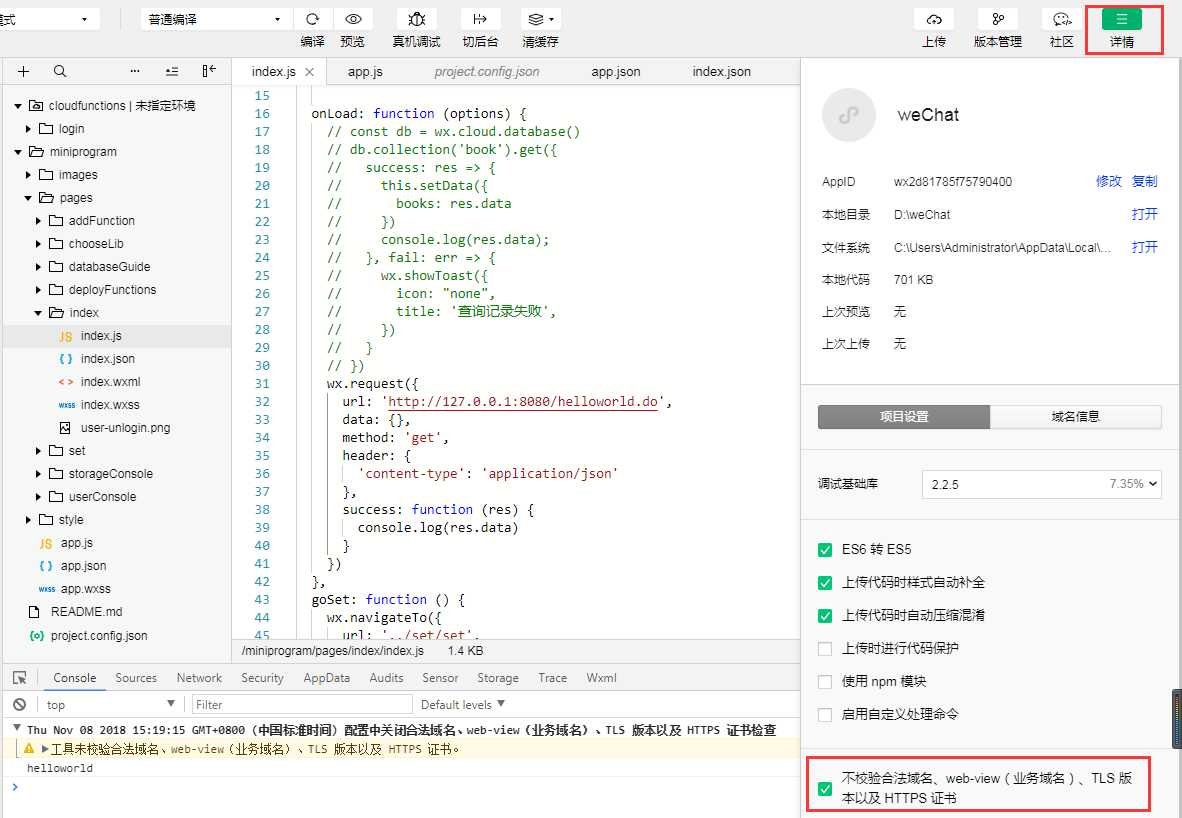Open console context top dropdown
This screenshot has height=818, width=1182.
(x=110, y=704)
